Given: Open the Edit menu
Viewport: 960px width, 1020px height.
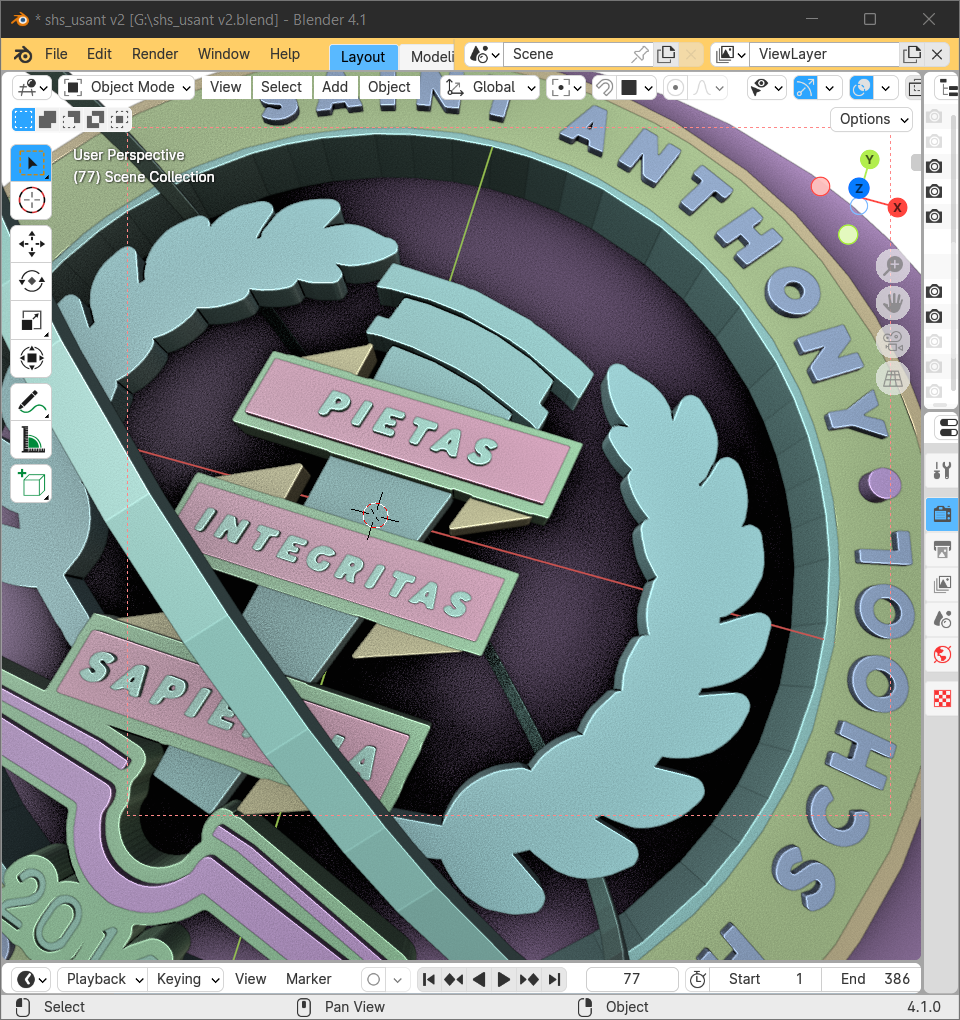Looking at the screenshot, I should tap(99, 54).
